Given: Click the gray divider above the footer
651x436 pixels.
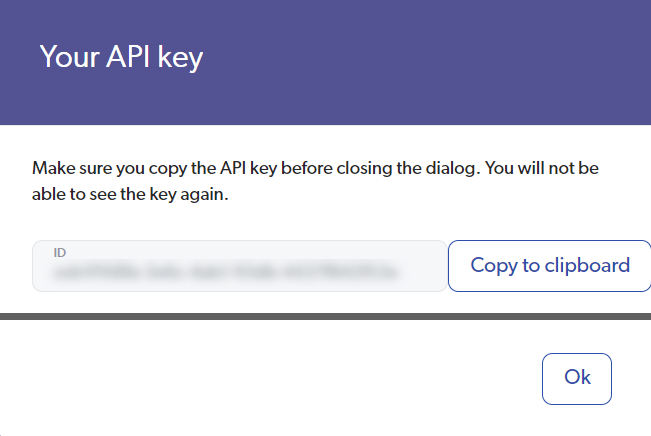Looking at the screenshot, I should point(325,316).
